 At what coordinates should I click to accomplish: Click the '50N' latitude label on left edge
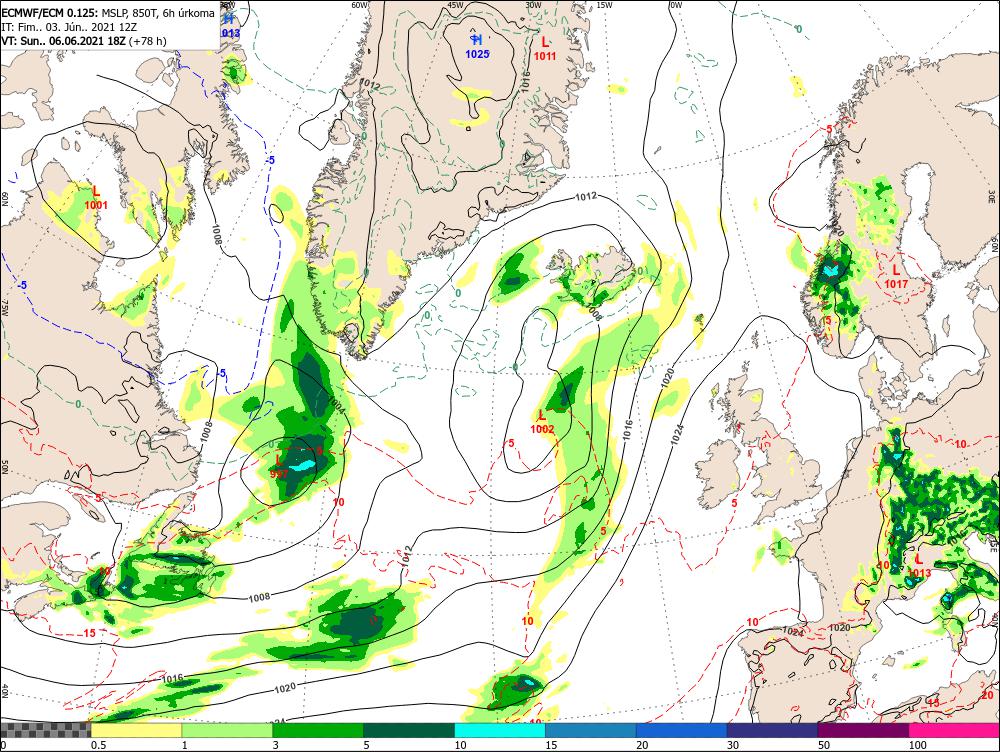click(5, 466)
